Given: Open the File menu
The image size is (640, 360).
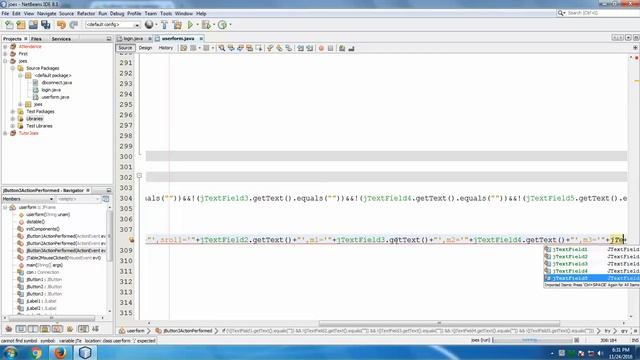Looking at the screenshot, I should 5,13.
